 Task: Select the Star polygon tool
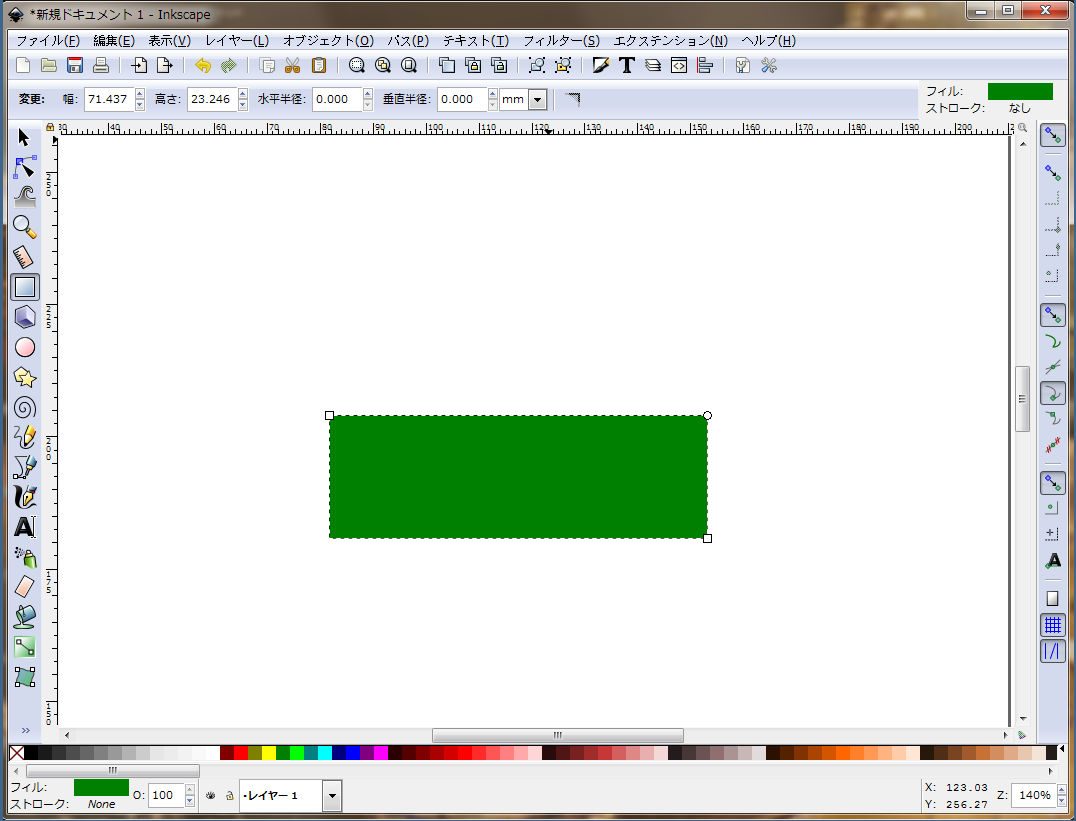pyautogui.click(x=25, y=377)
